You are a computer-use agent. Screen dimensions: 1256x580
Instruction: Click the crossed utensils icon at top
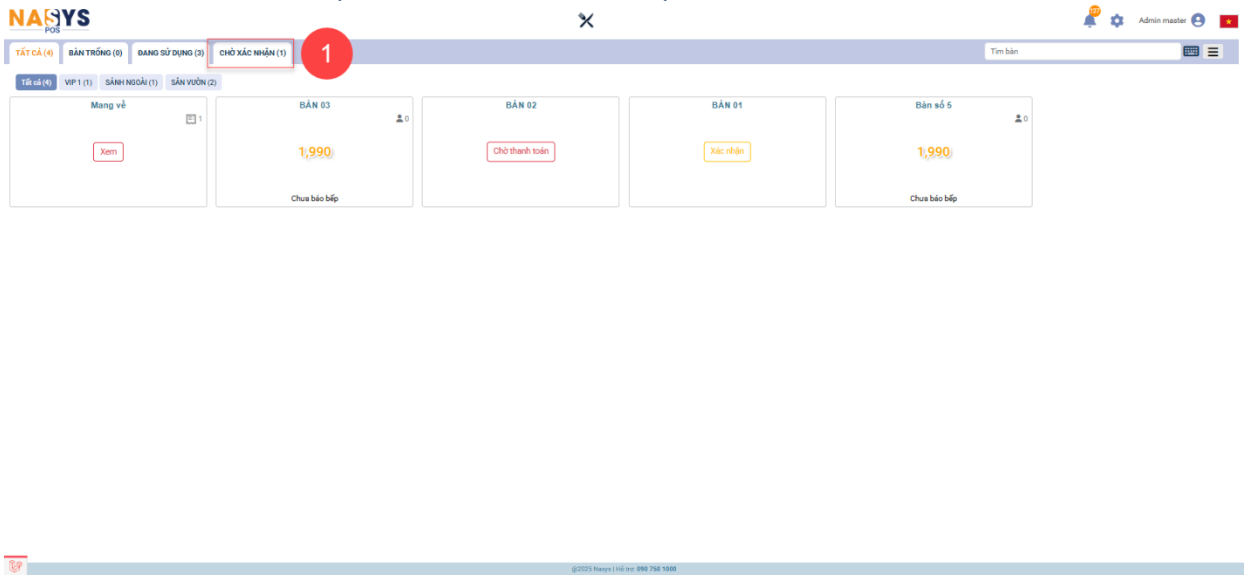point(586,21)
